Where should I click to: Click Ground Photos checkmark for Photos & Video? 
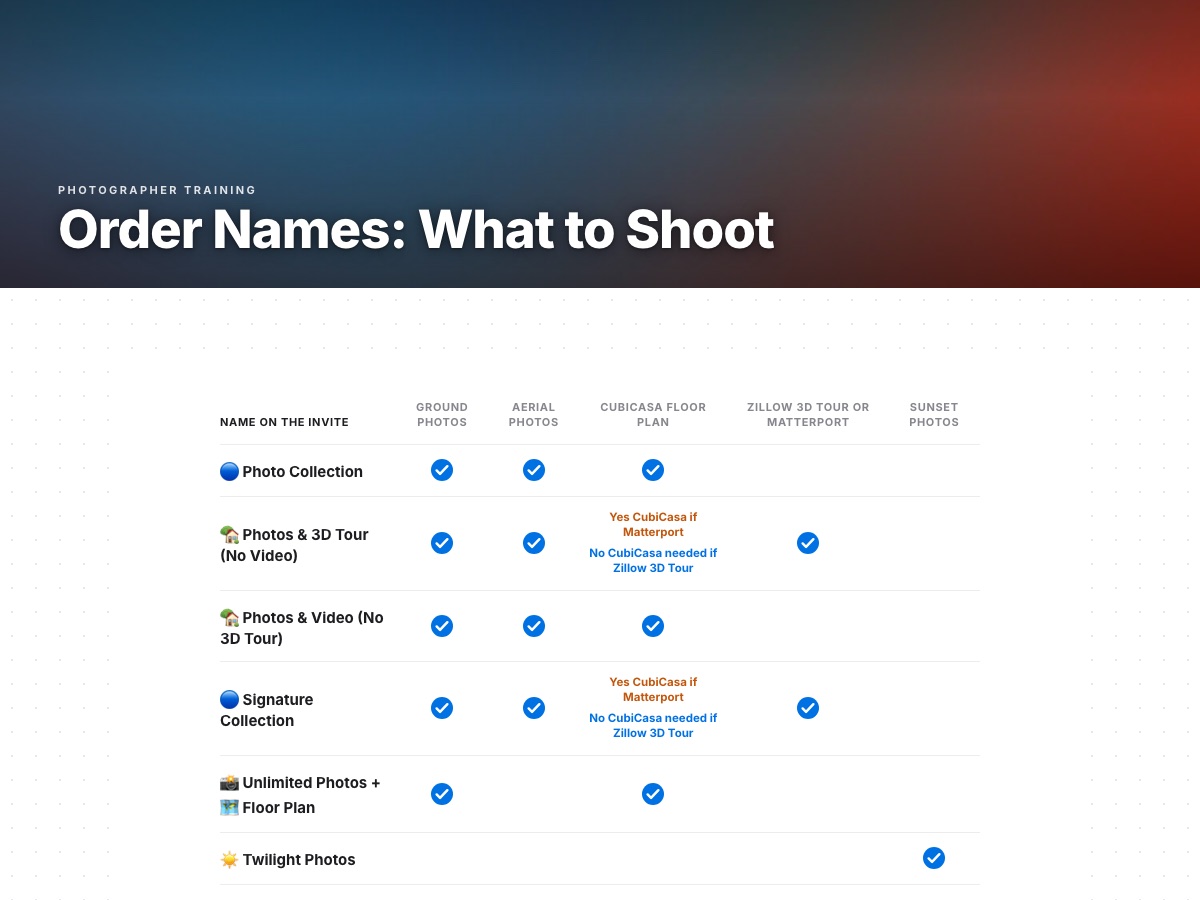tap(442, 626)
